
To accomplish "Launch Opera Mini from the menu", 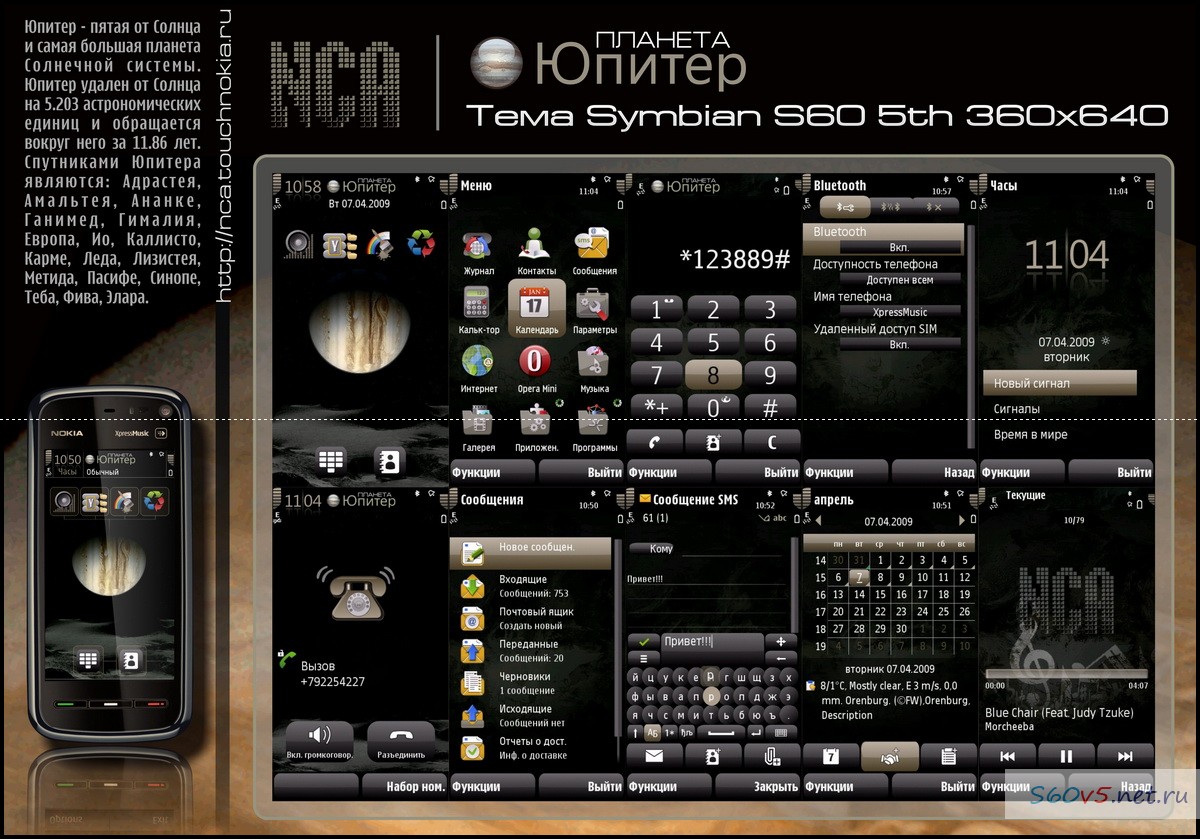I will [536, 362].
